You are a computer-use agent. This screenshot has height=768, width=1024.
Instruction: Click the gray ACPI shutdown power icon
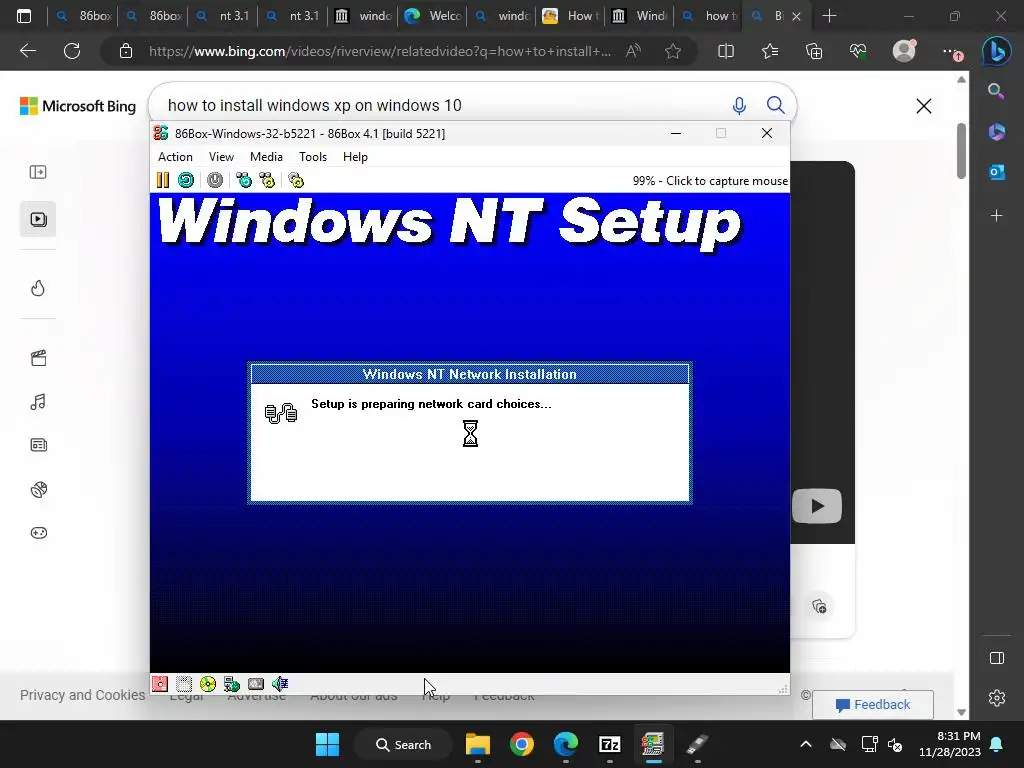[x=215, y=180]
